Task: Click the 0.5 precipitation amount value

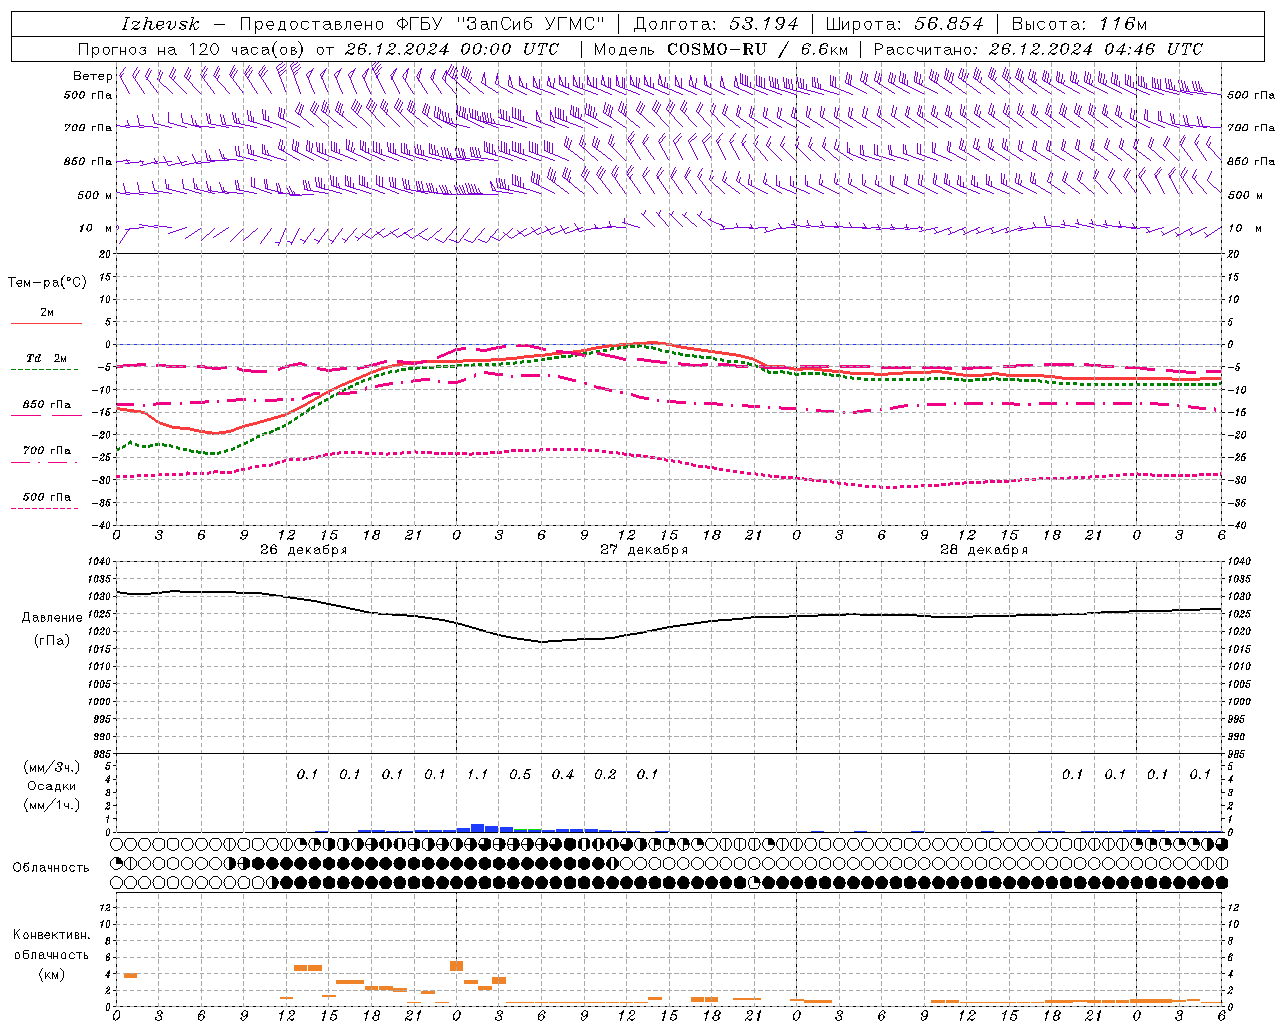Action: tap(520, 774)
